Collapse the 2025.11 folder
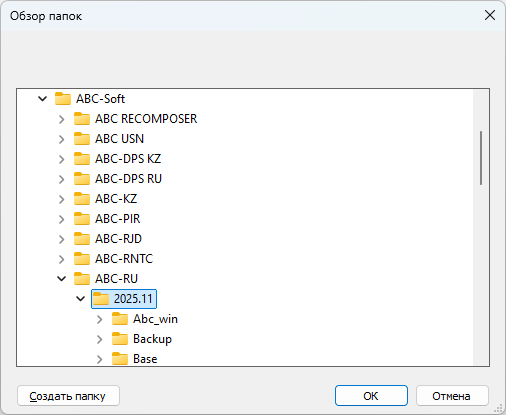 [81, 299]
